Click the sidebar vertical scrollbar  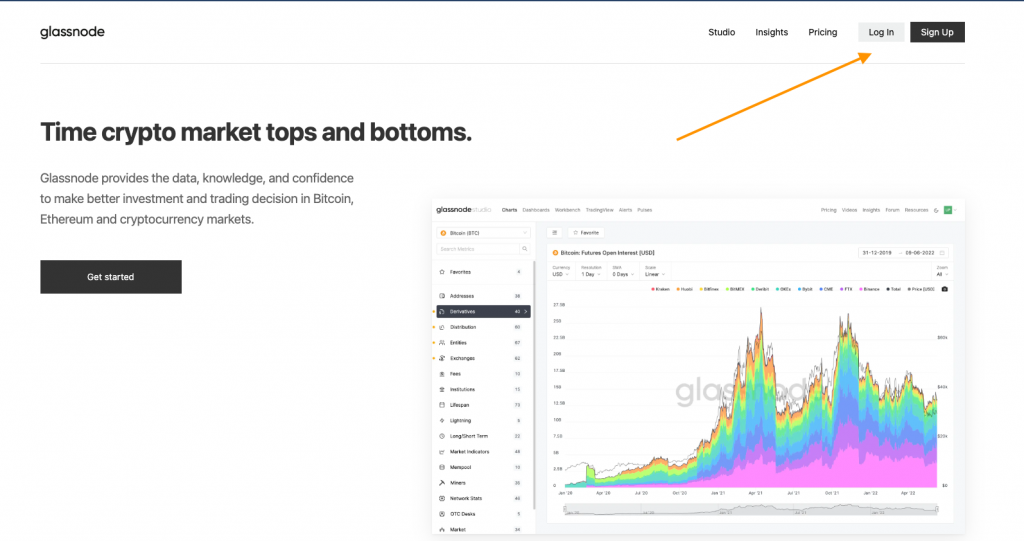pyautogui.click(x=534, y=385)
